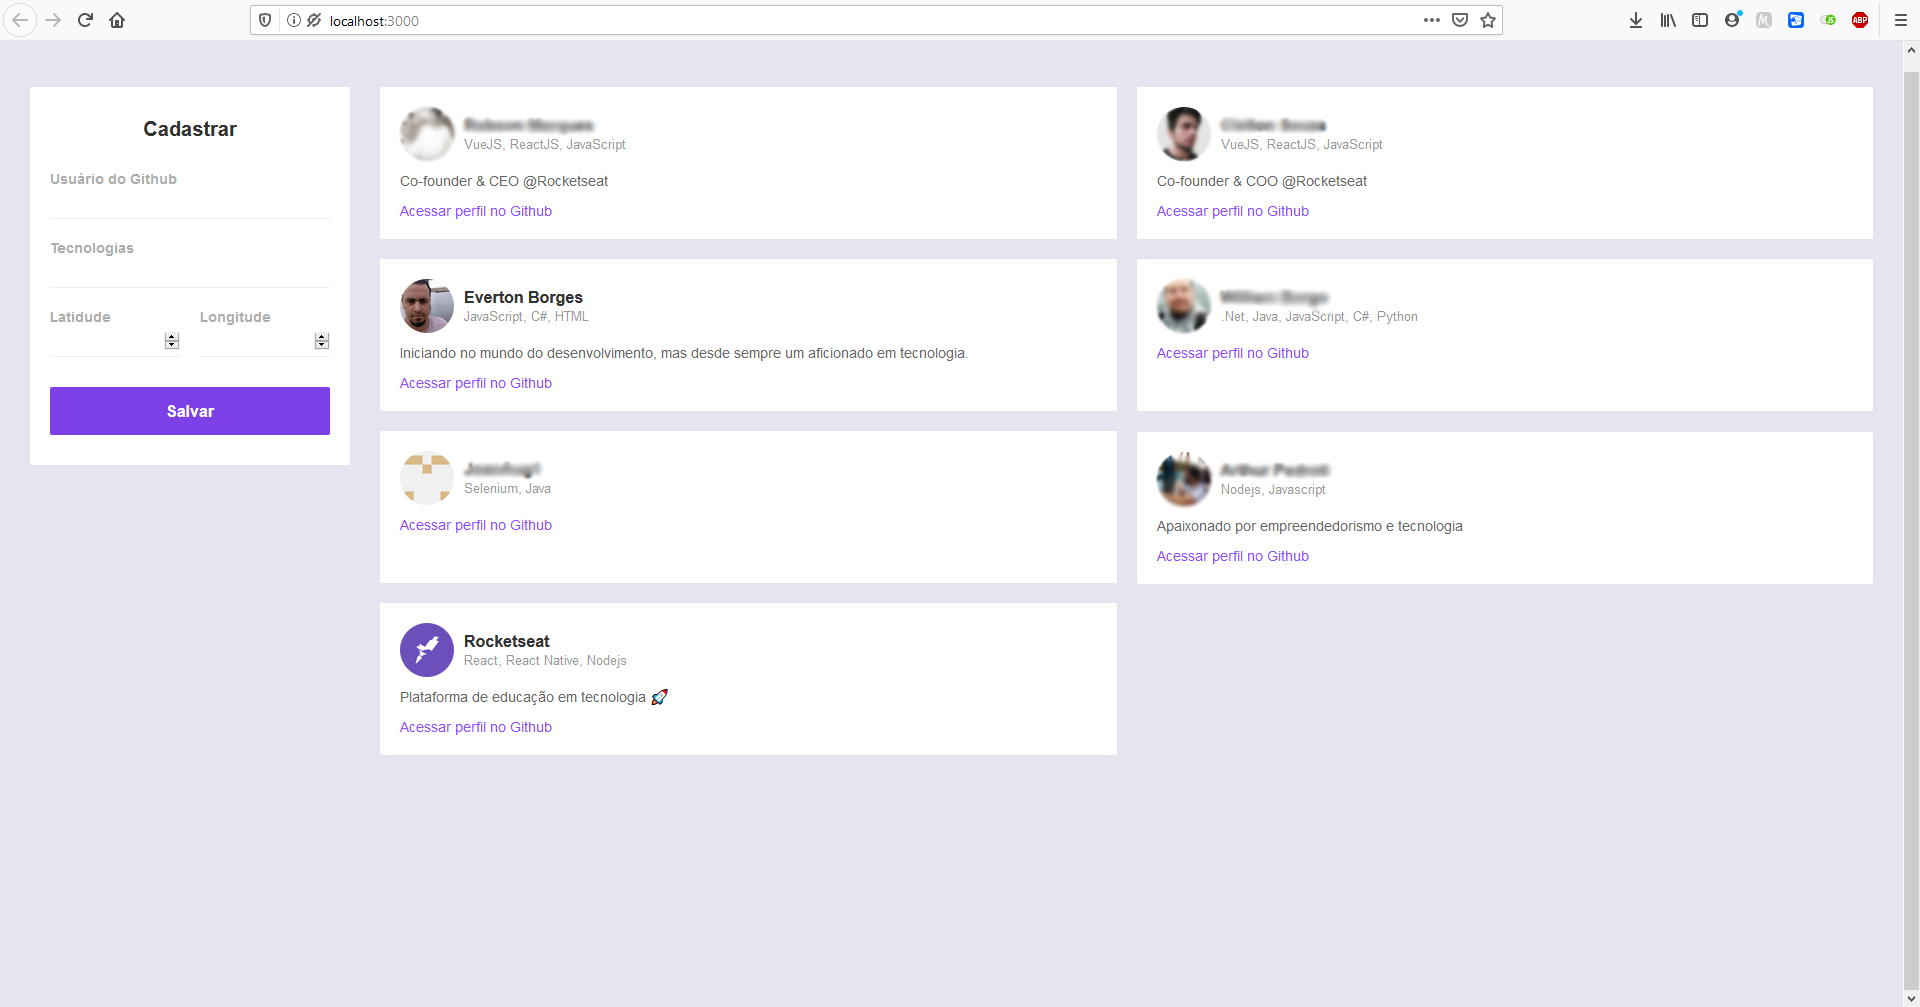
Task: Open the browser home page
Action: pyautogui.click(x=117, y=20)
